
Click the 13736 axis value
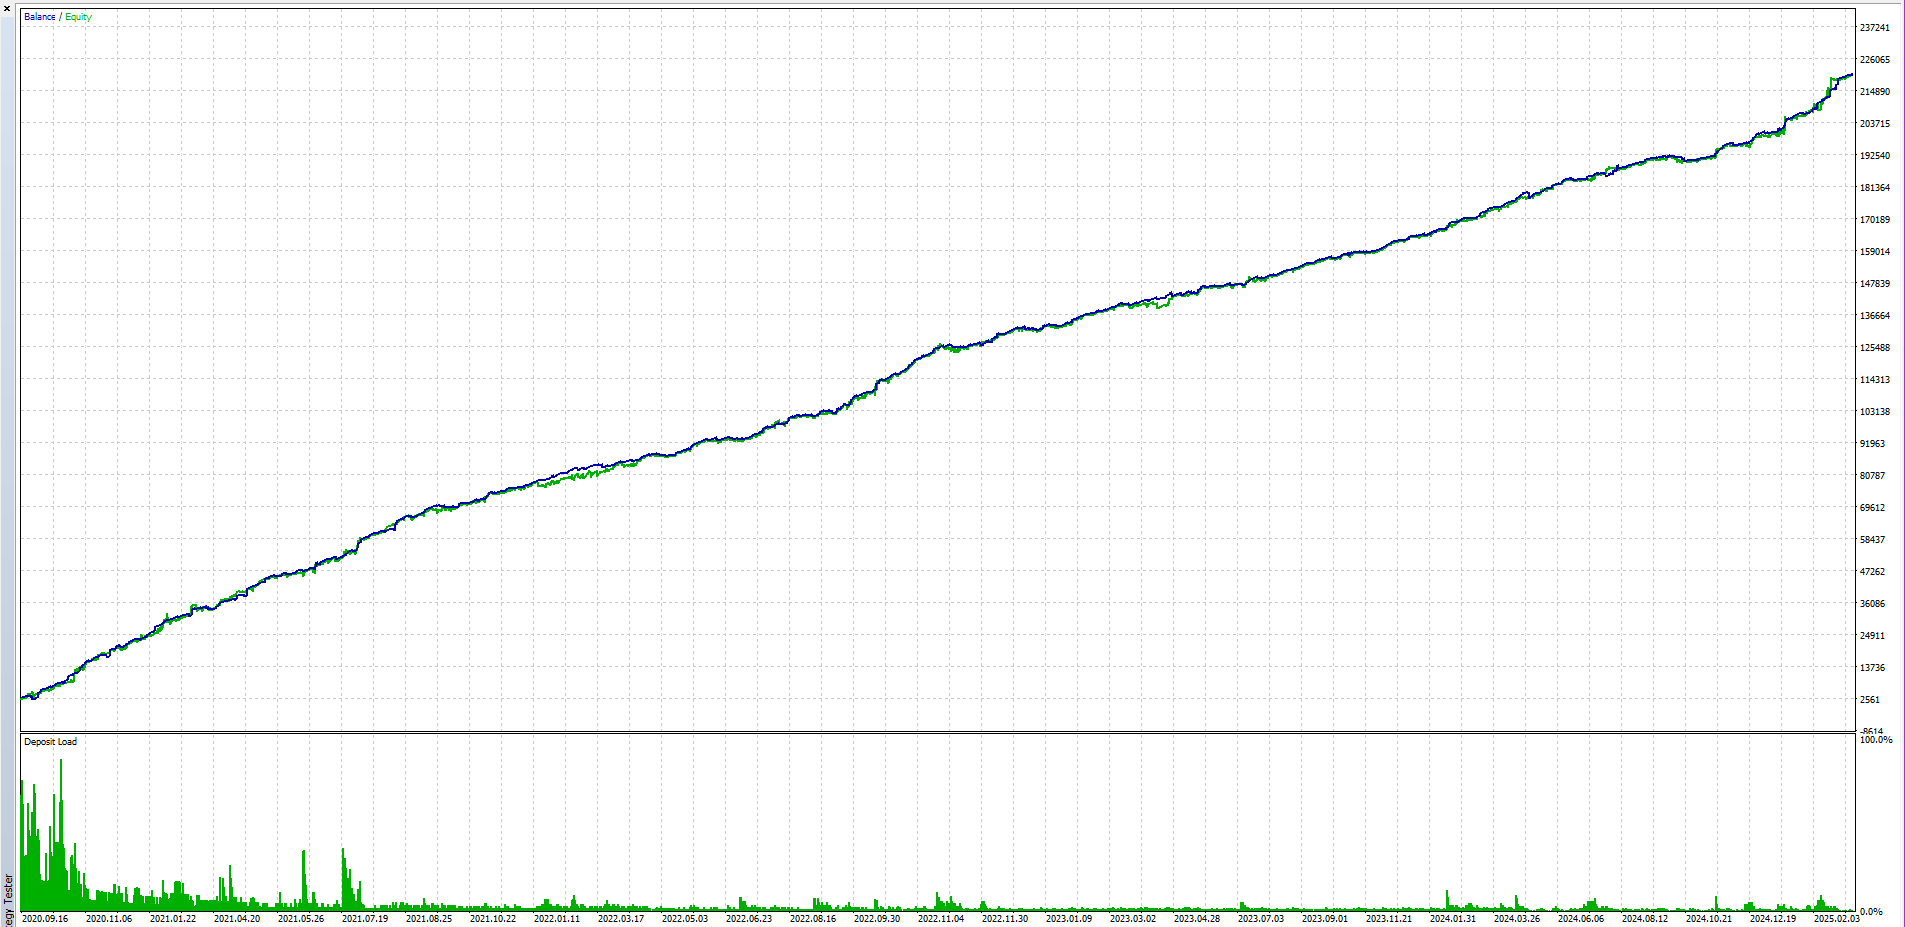pos(1872,668)
